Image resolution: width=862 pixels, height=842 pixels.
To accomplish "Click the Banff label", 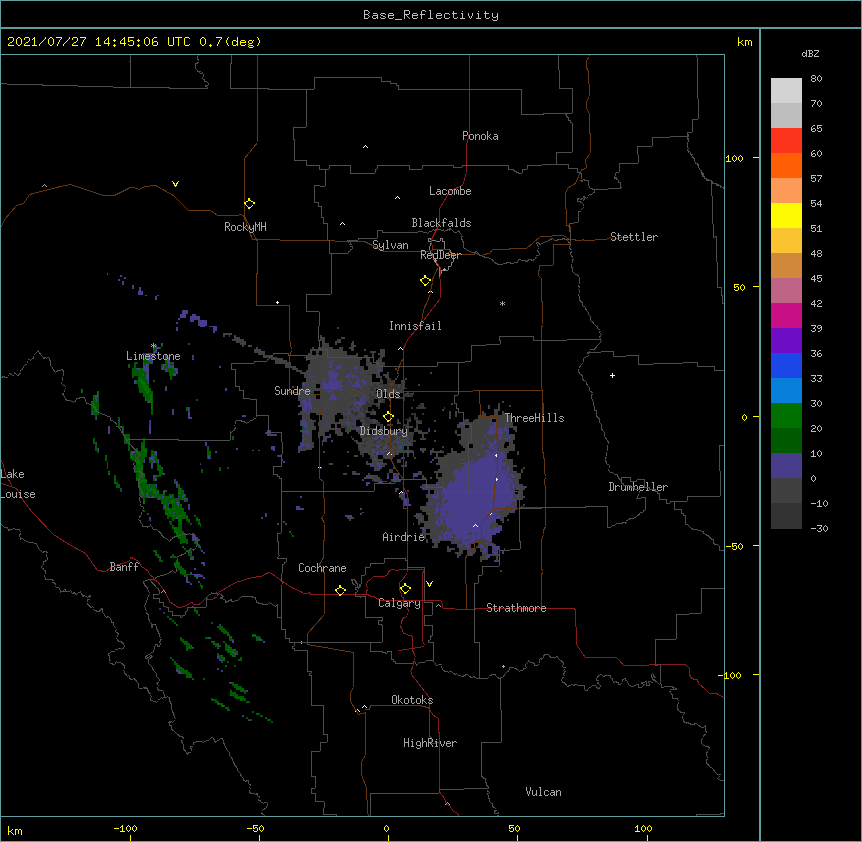I will pos(124,567).
